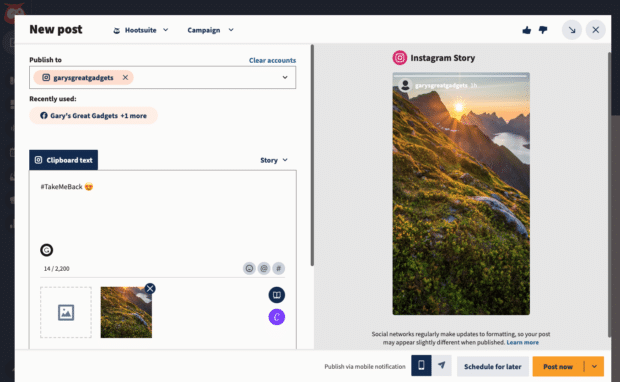Open the Story post type dropdown
Image resolution: width=620 pixels, height=382 pixels.
(274, 160)
